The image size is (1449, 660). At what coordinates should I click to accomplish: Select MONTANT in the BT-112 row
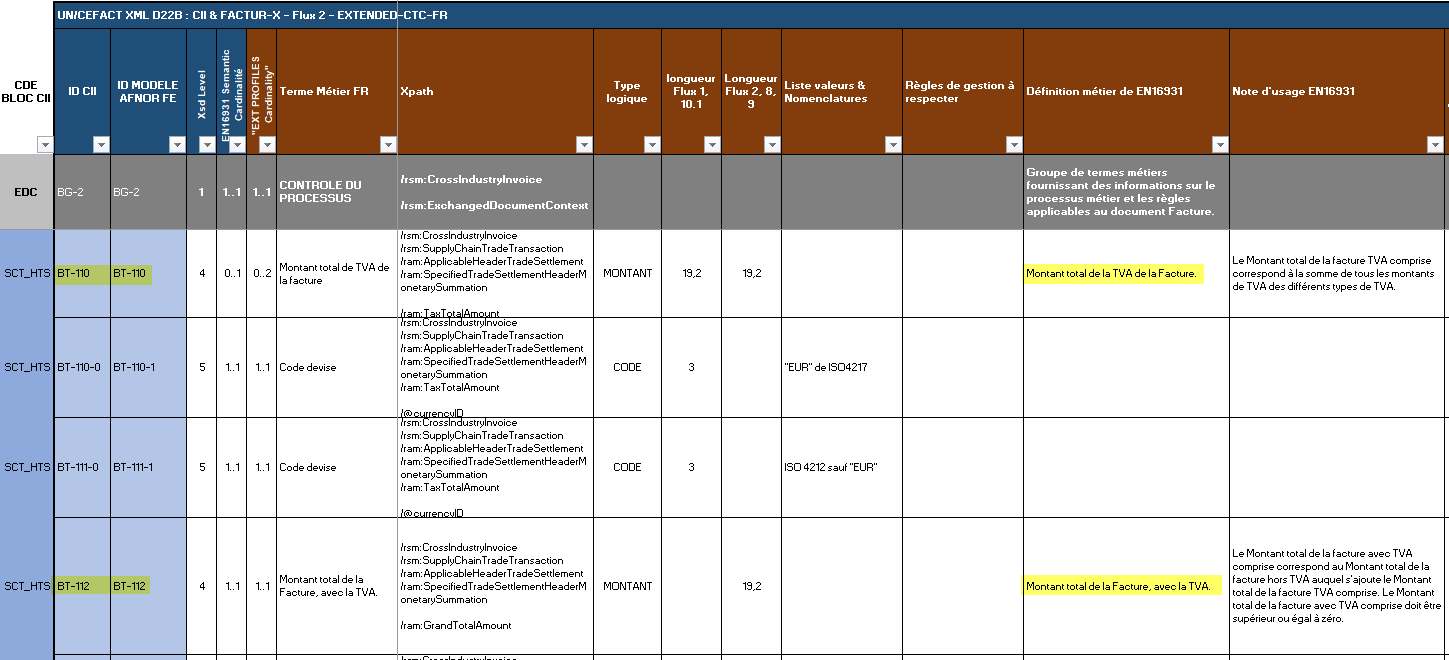click(627, 586)
